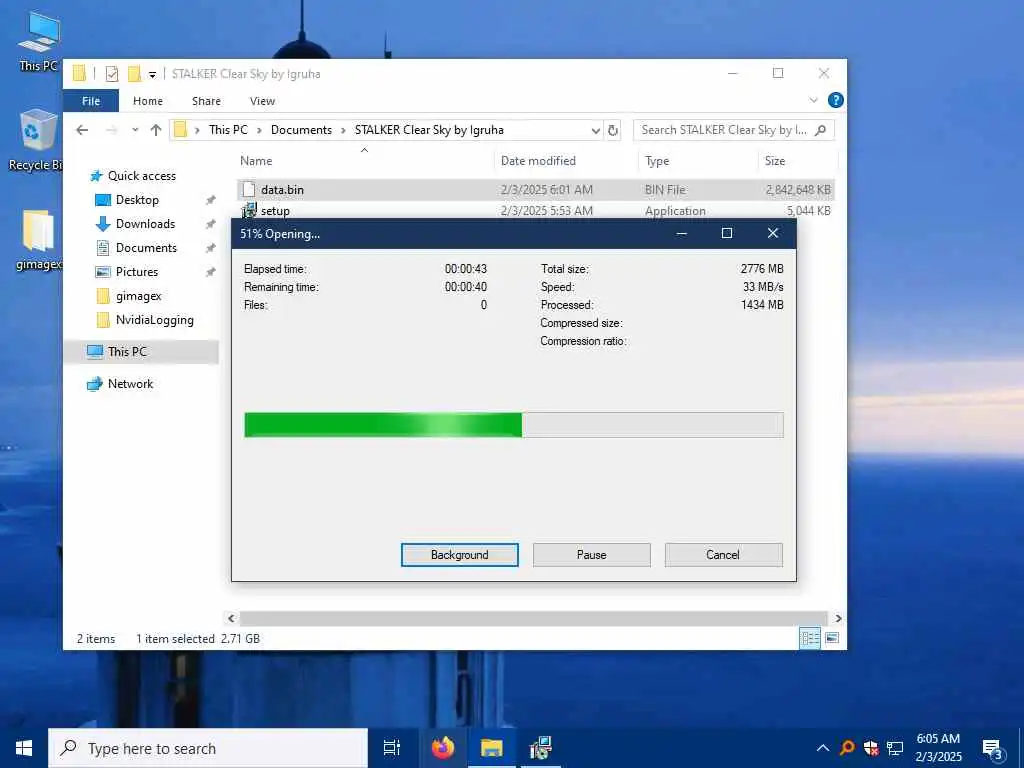The image size is (1024, 768).
Task: Open Downloads in Quick access
Action: 145,224
